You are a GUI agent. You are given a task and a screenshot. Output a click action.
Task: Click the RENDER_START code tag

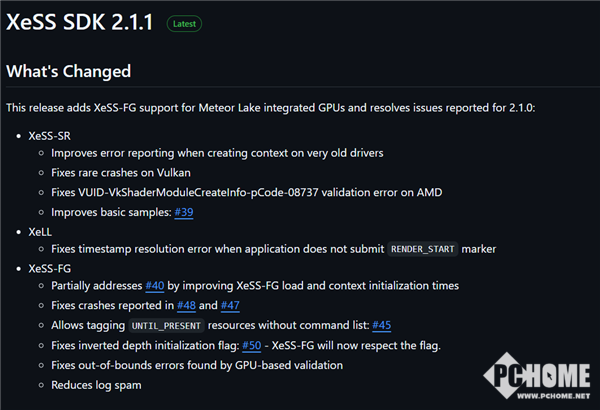pos(426,249)
